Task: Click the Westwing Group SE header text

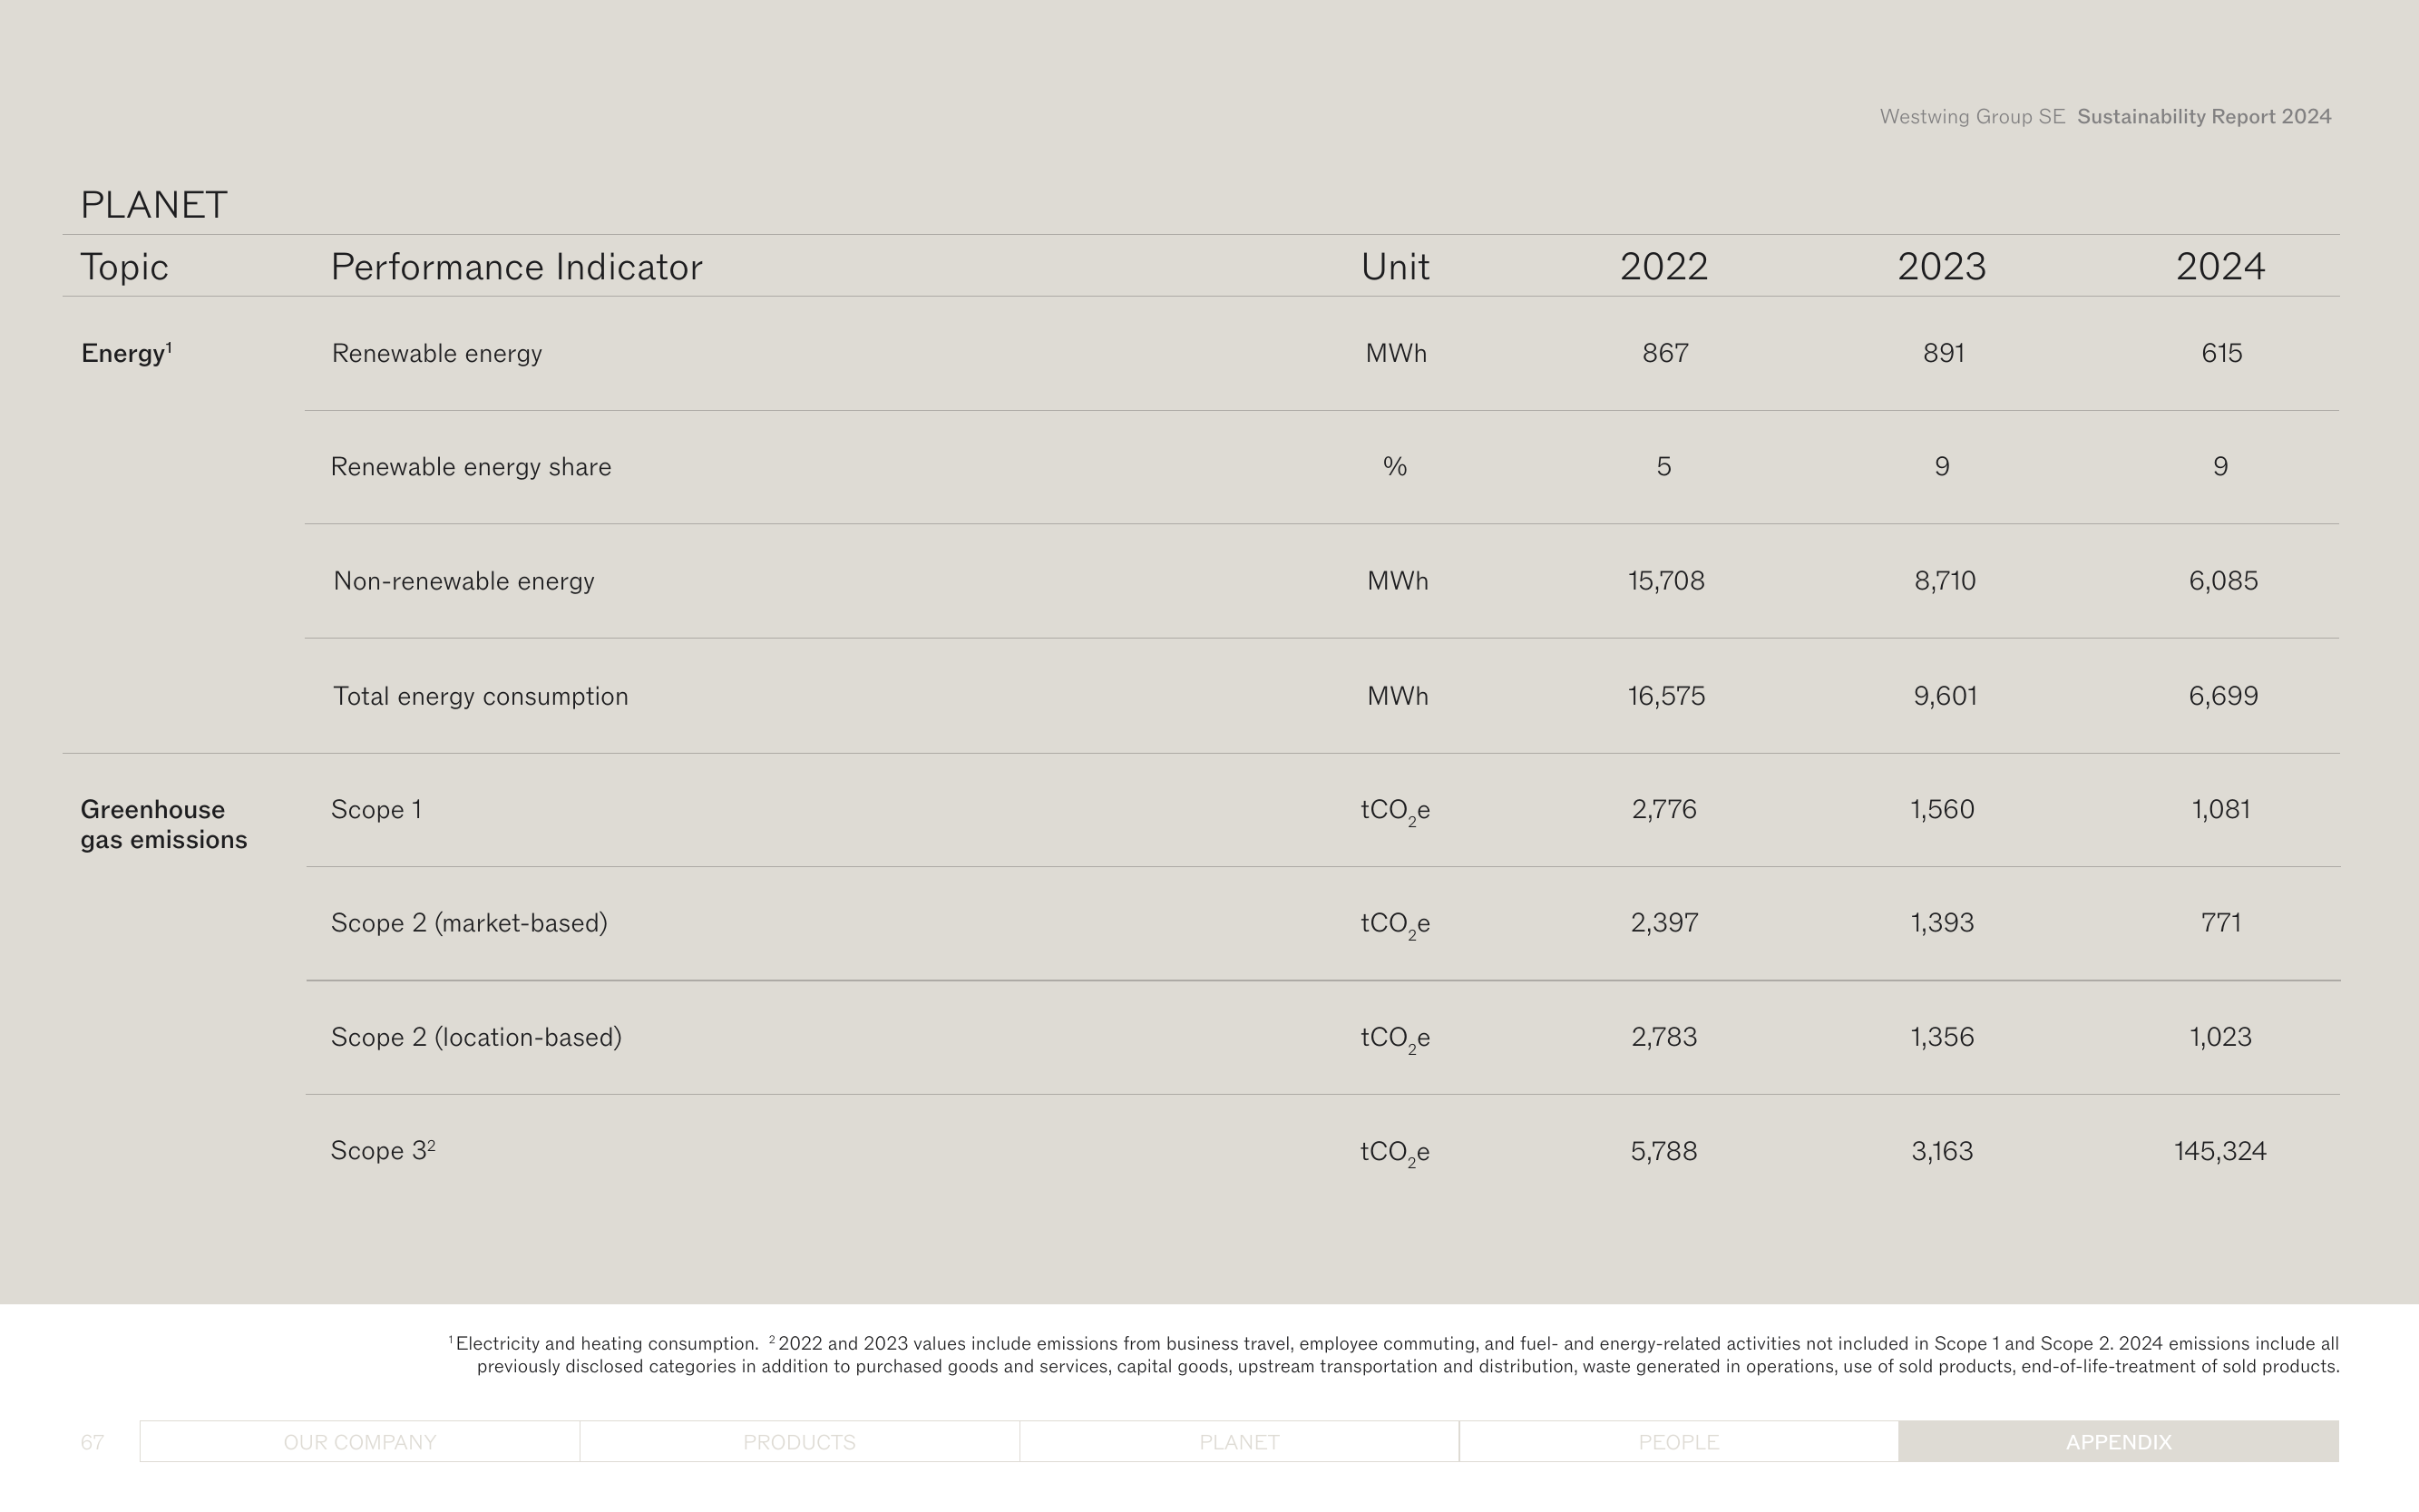Action: click(x=1972, y=116)
